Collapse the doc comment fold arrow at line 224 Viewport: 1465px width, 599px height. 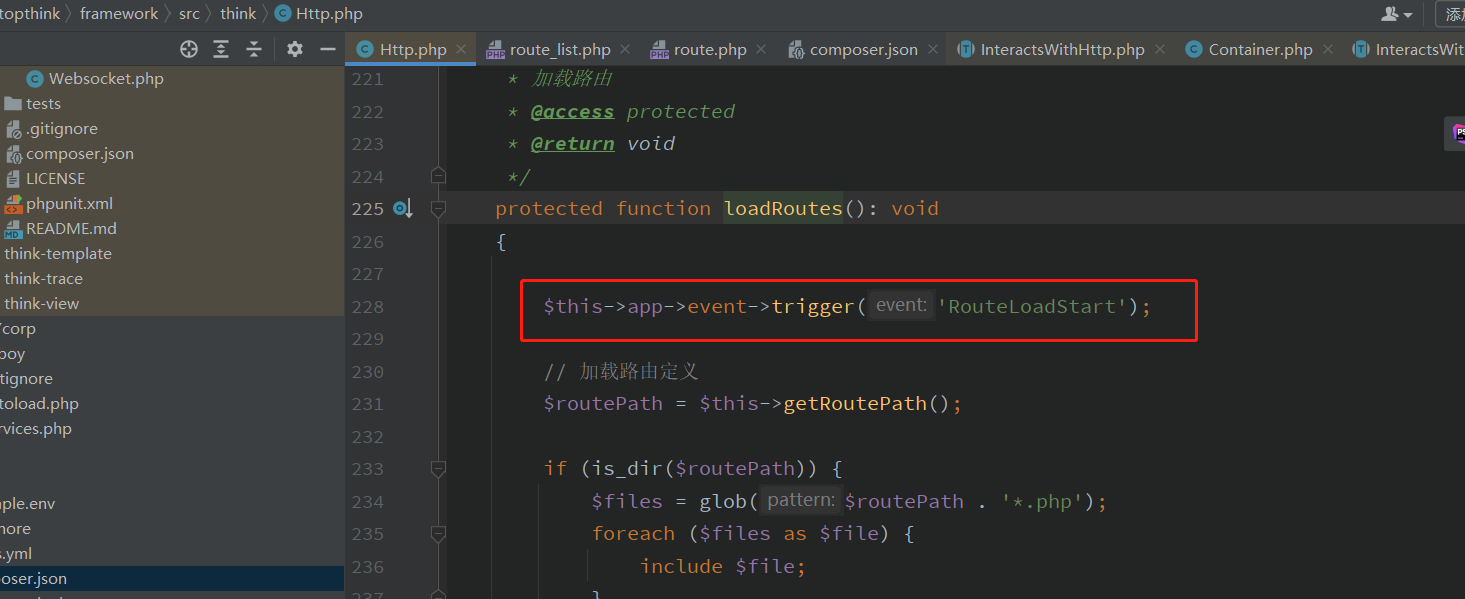click(x=438, y=174)
